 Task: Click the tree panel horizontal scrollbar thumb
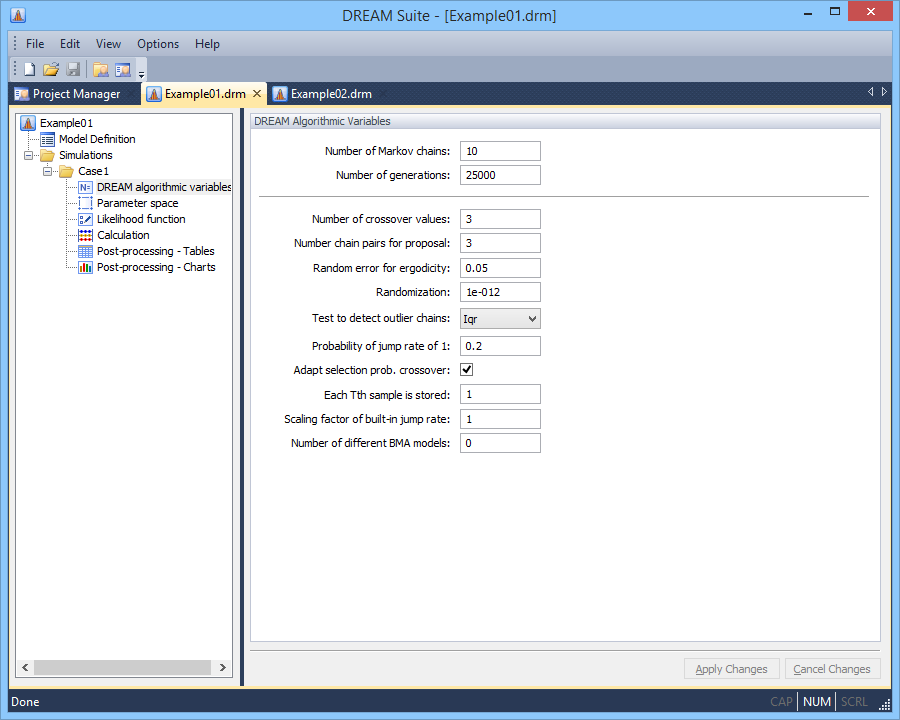coord(122,667)
